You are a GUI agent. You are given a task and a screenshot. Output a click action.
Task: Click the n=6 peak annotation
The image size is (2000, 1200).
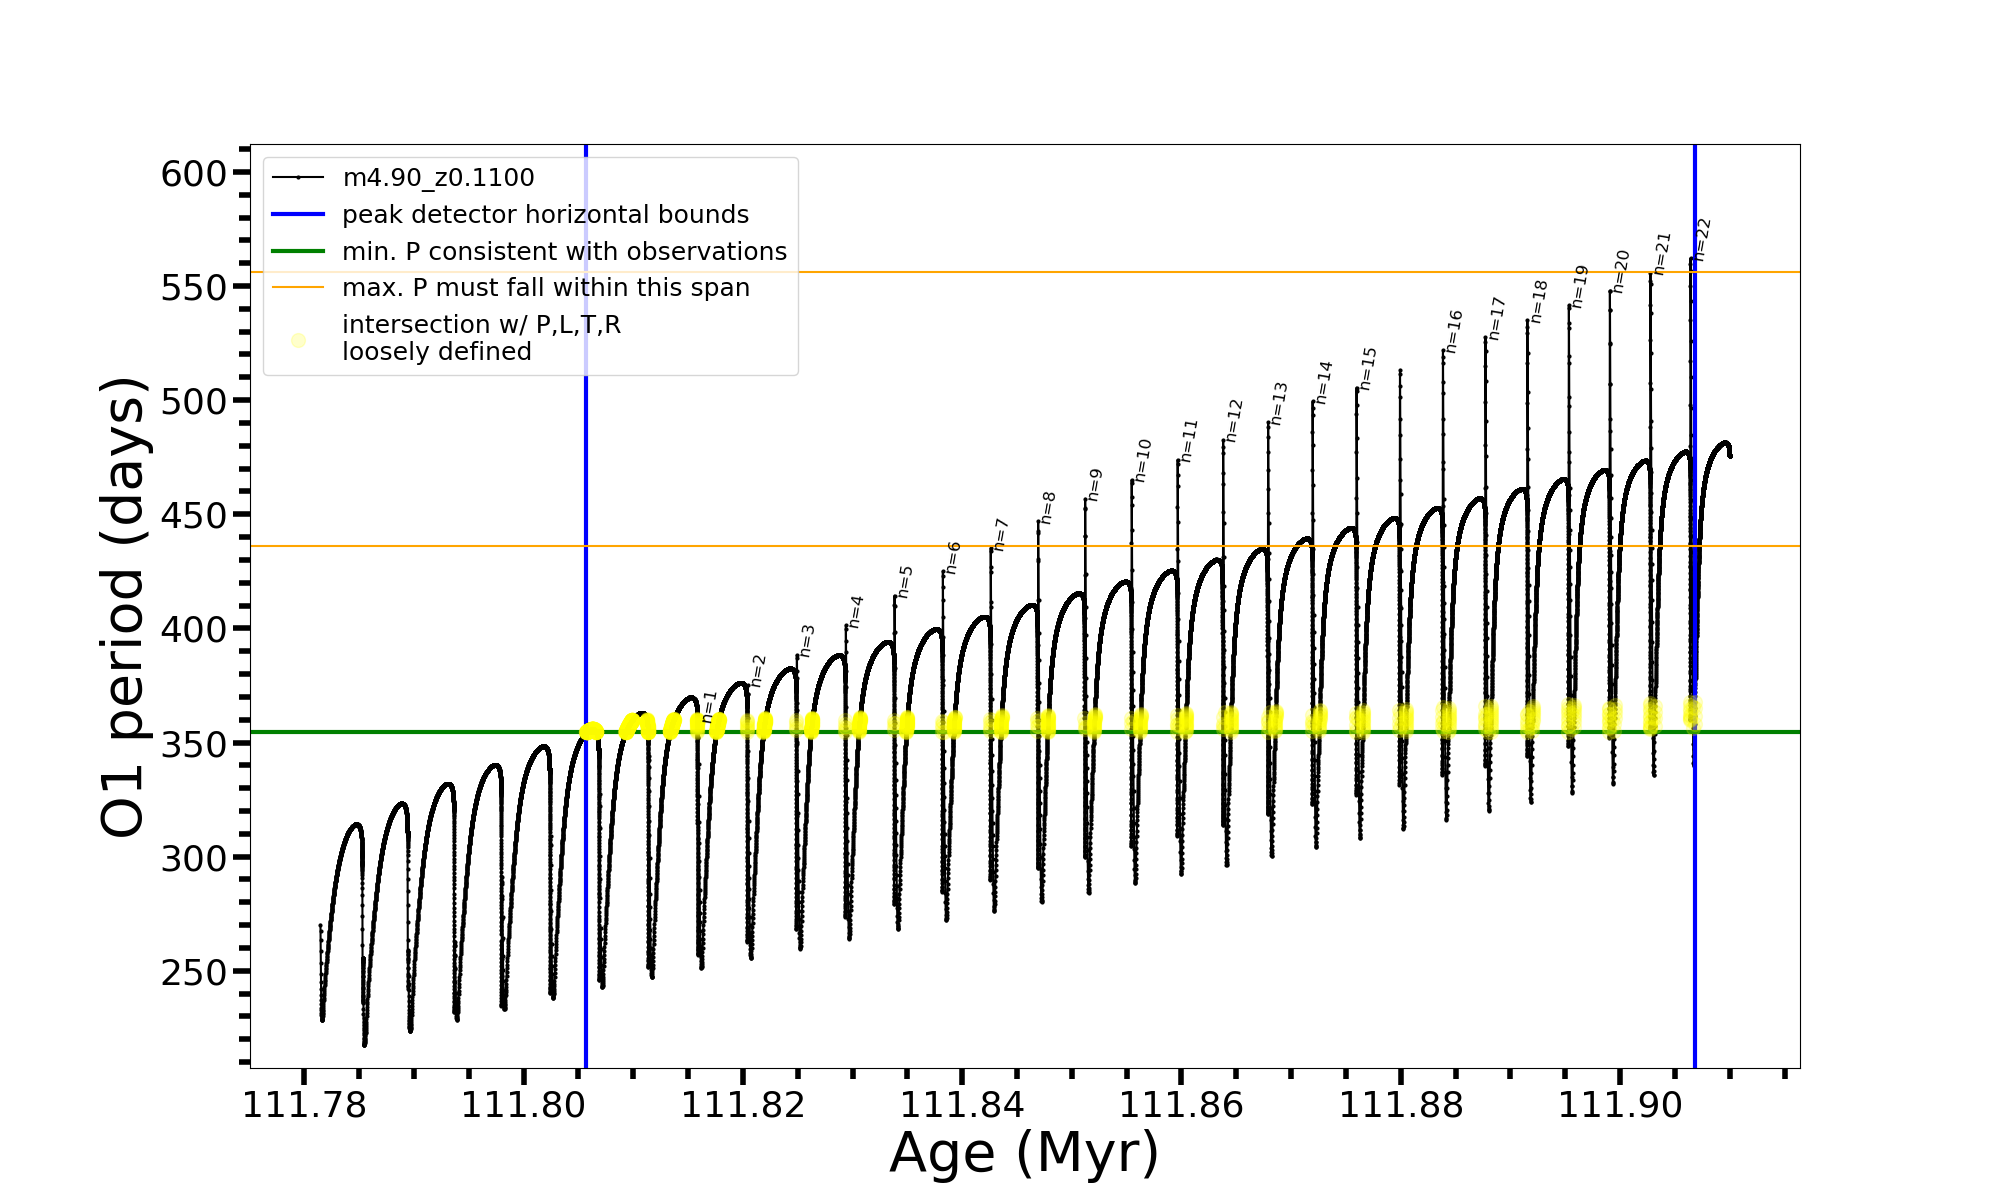(954, 558)
